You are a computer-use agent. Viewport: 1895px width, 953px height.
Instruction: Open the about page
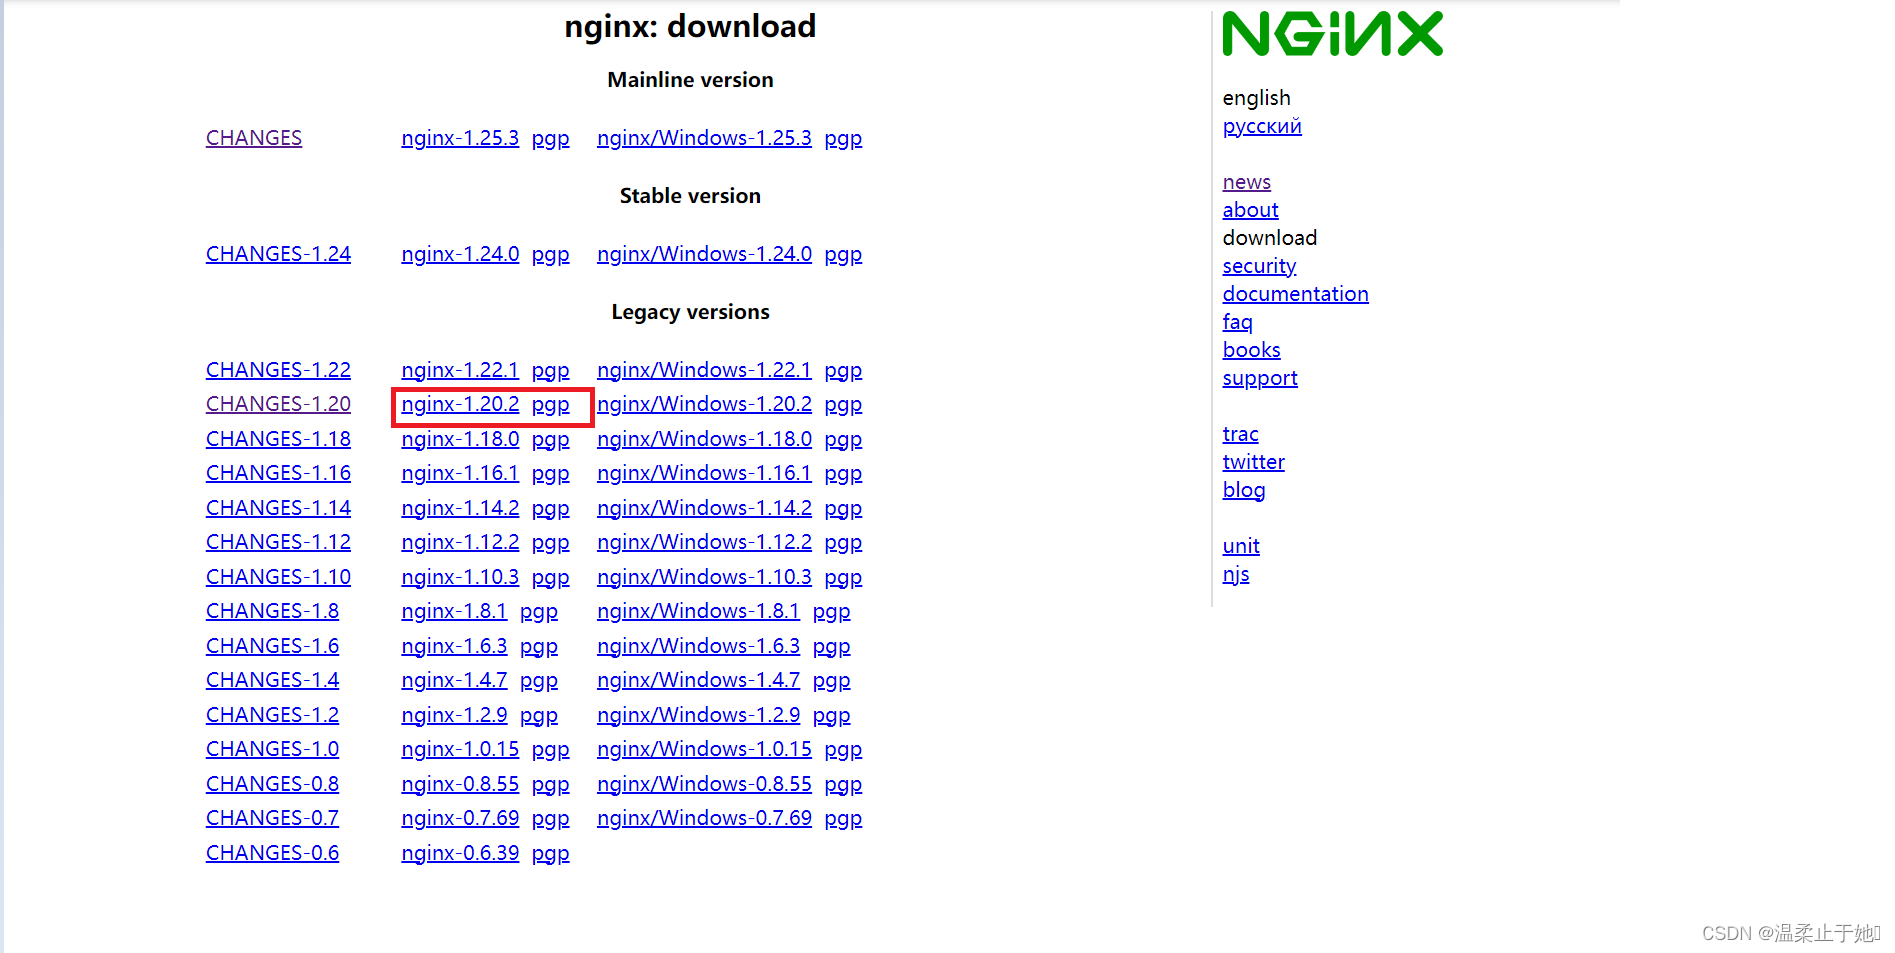pyautogui.click(x=1249, y=210)
